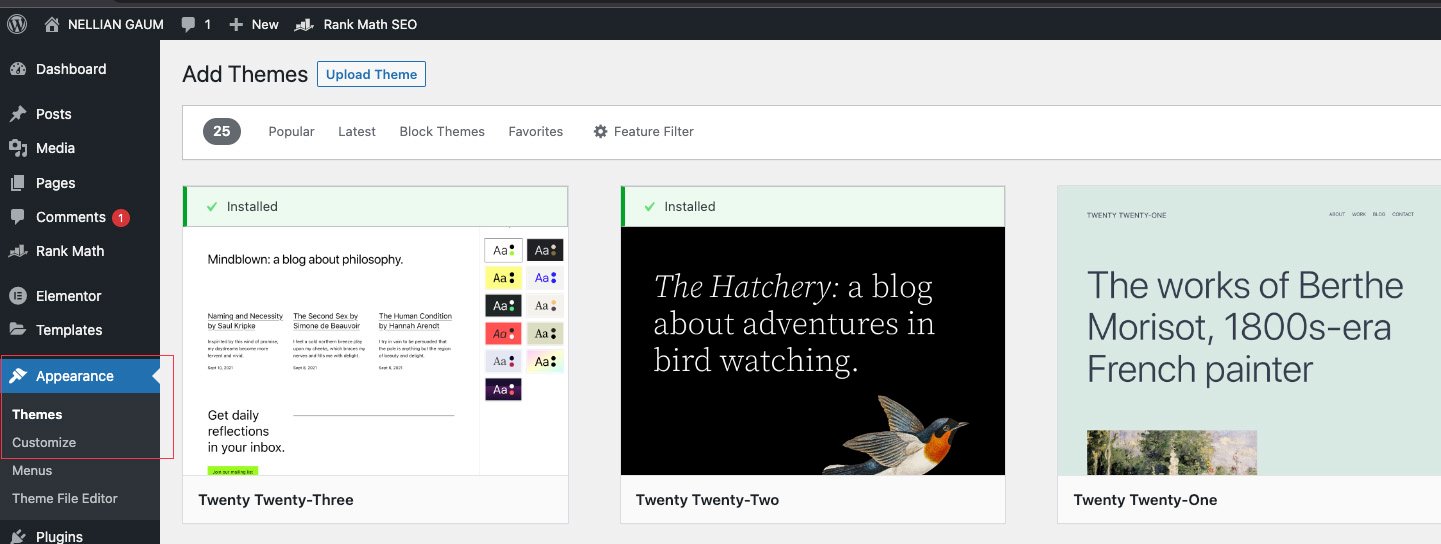Switch to the Latest themes tab
Screen dimensions: 1441x544
[x=357, y=131]
